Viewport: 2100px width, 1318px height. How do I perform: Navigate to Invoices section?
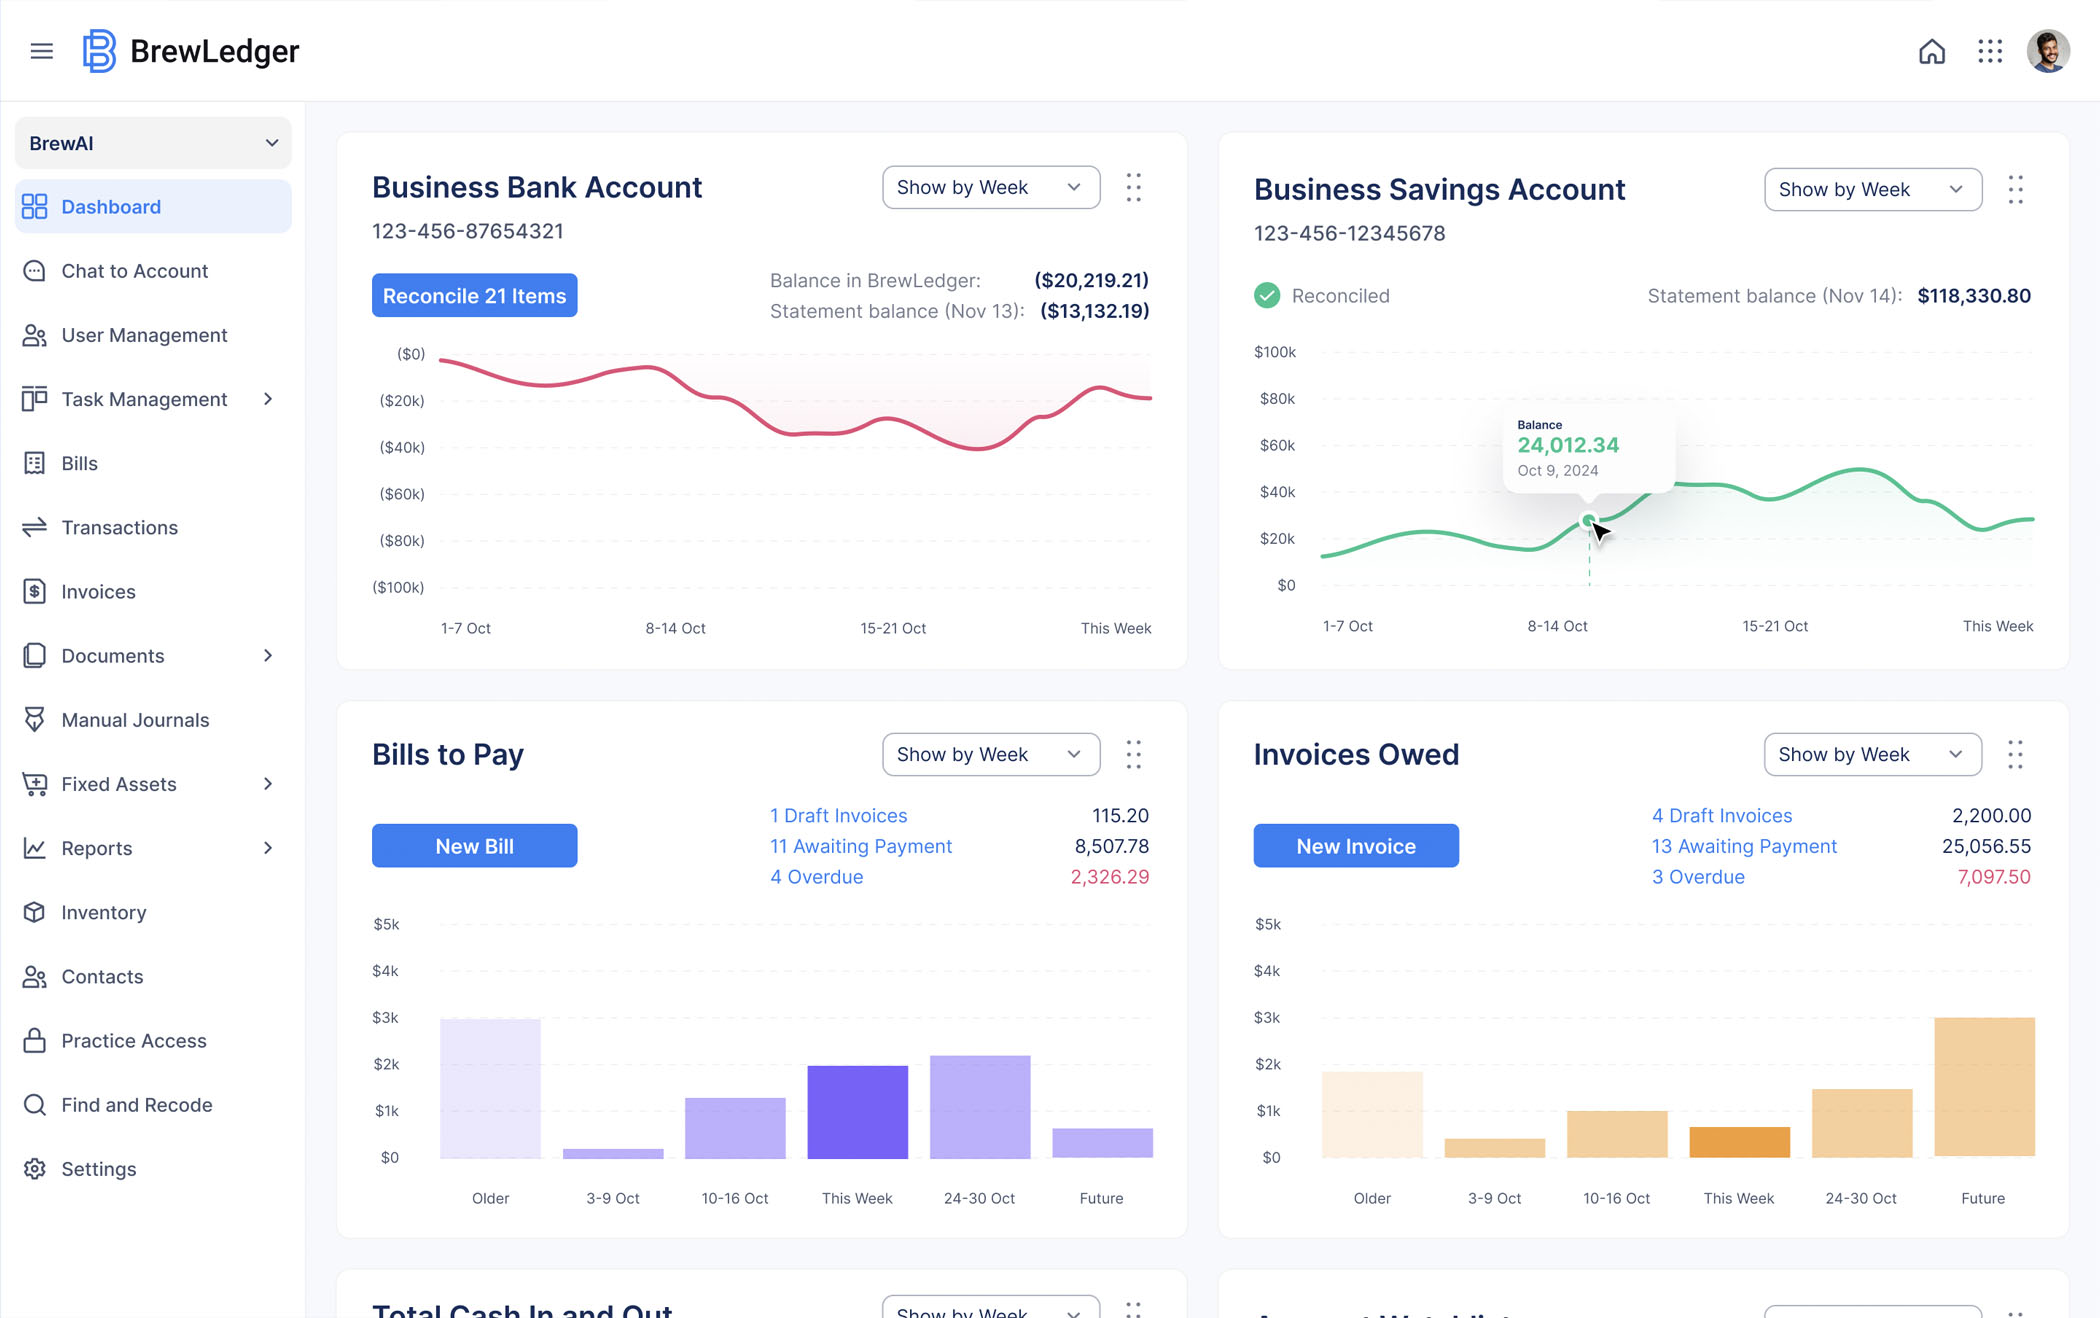click(x=97, y=591)
